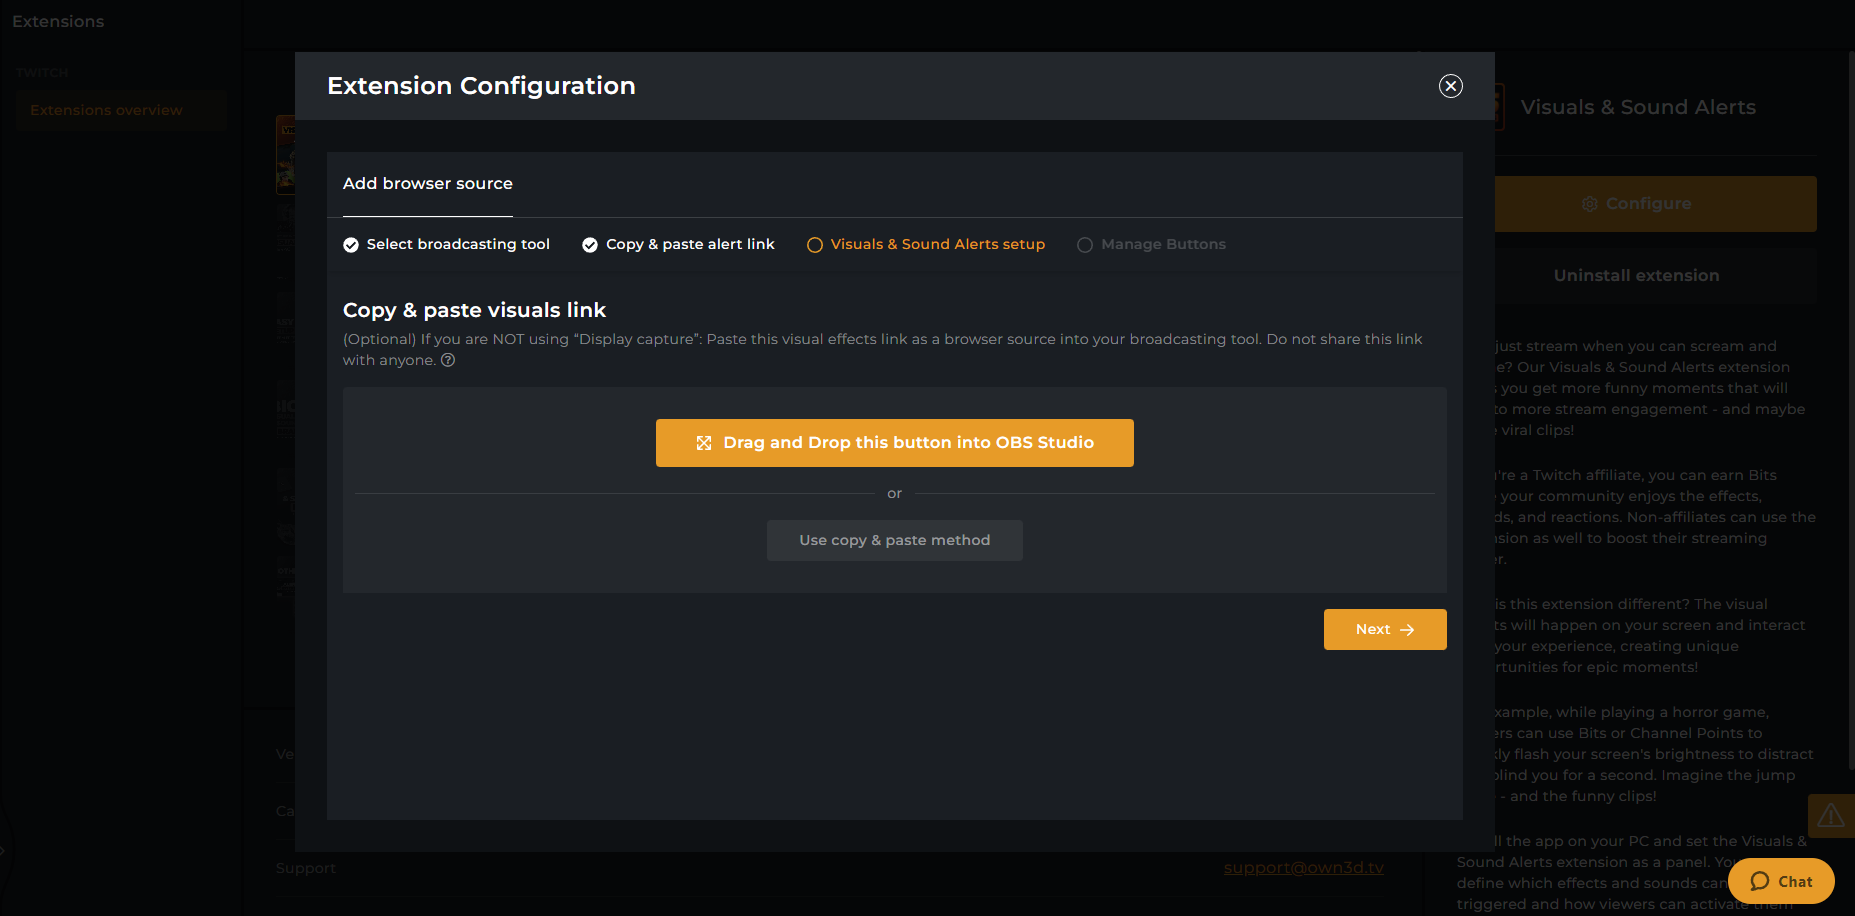
Task: Click Drag and Drop into OBS Studio button
Action: pyautogui.click(x=895, y=443)
